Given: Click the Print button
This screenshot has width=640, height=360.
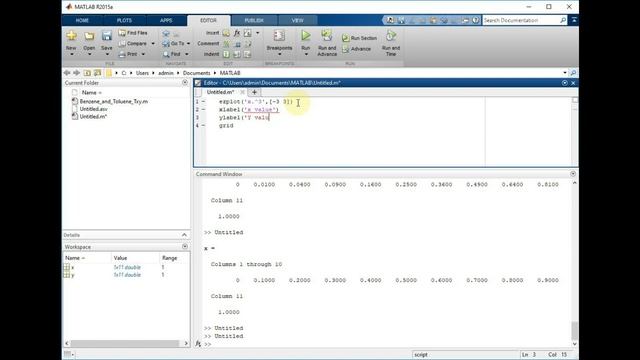Looking at the screenshot, I should (128, 54).
